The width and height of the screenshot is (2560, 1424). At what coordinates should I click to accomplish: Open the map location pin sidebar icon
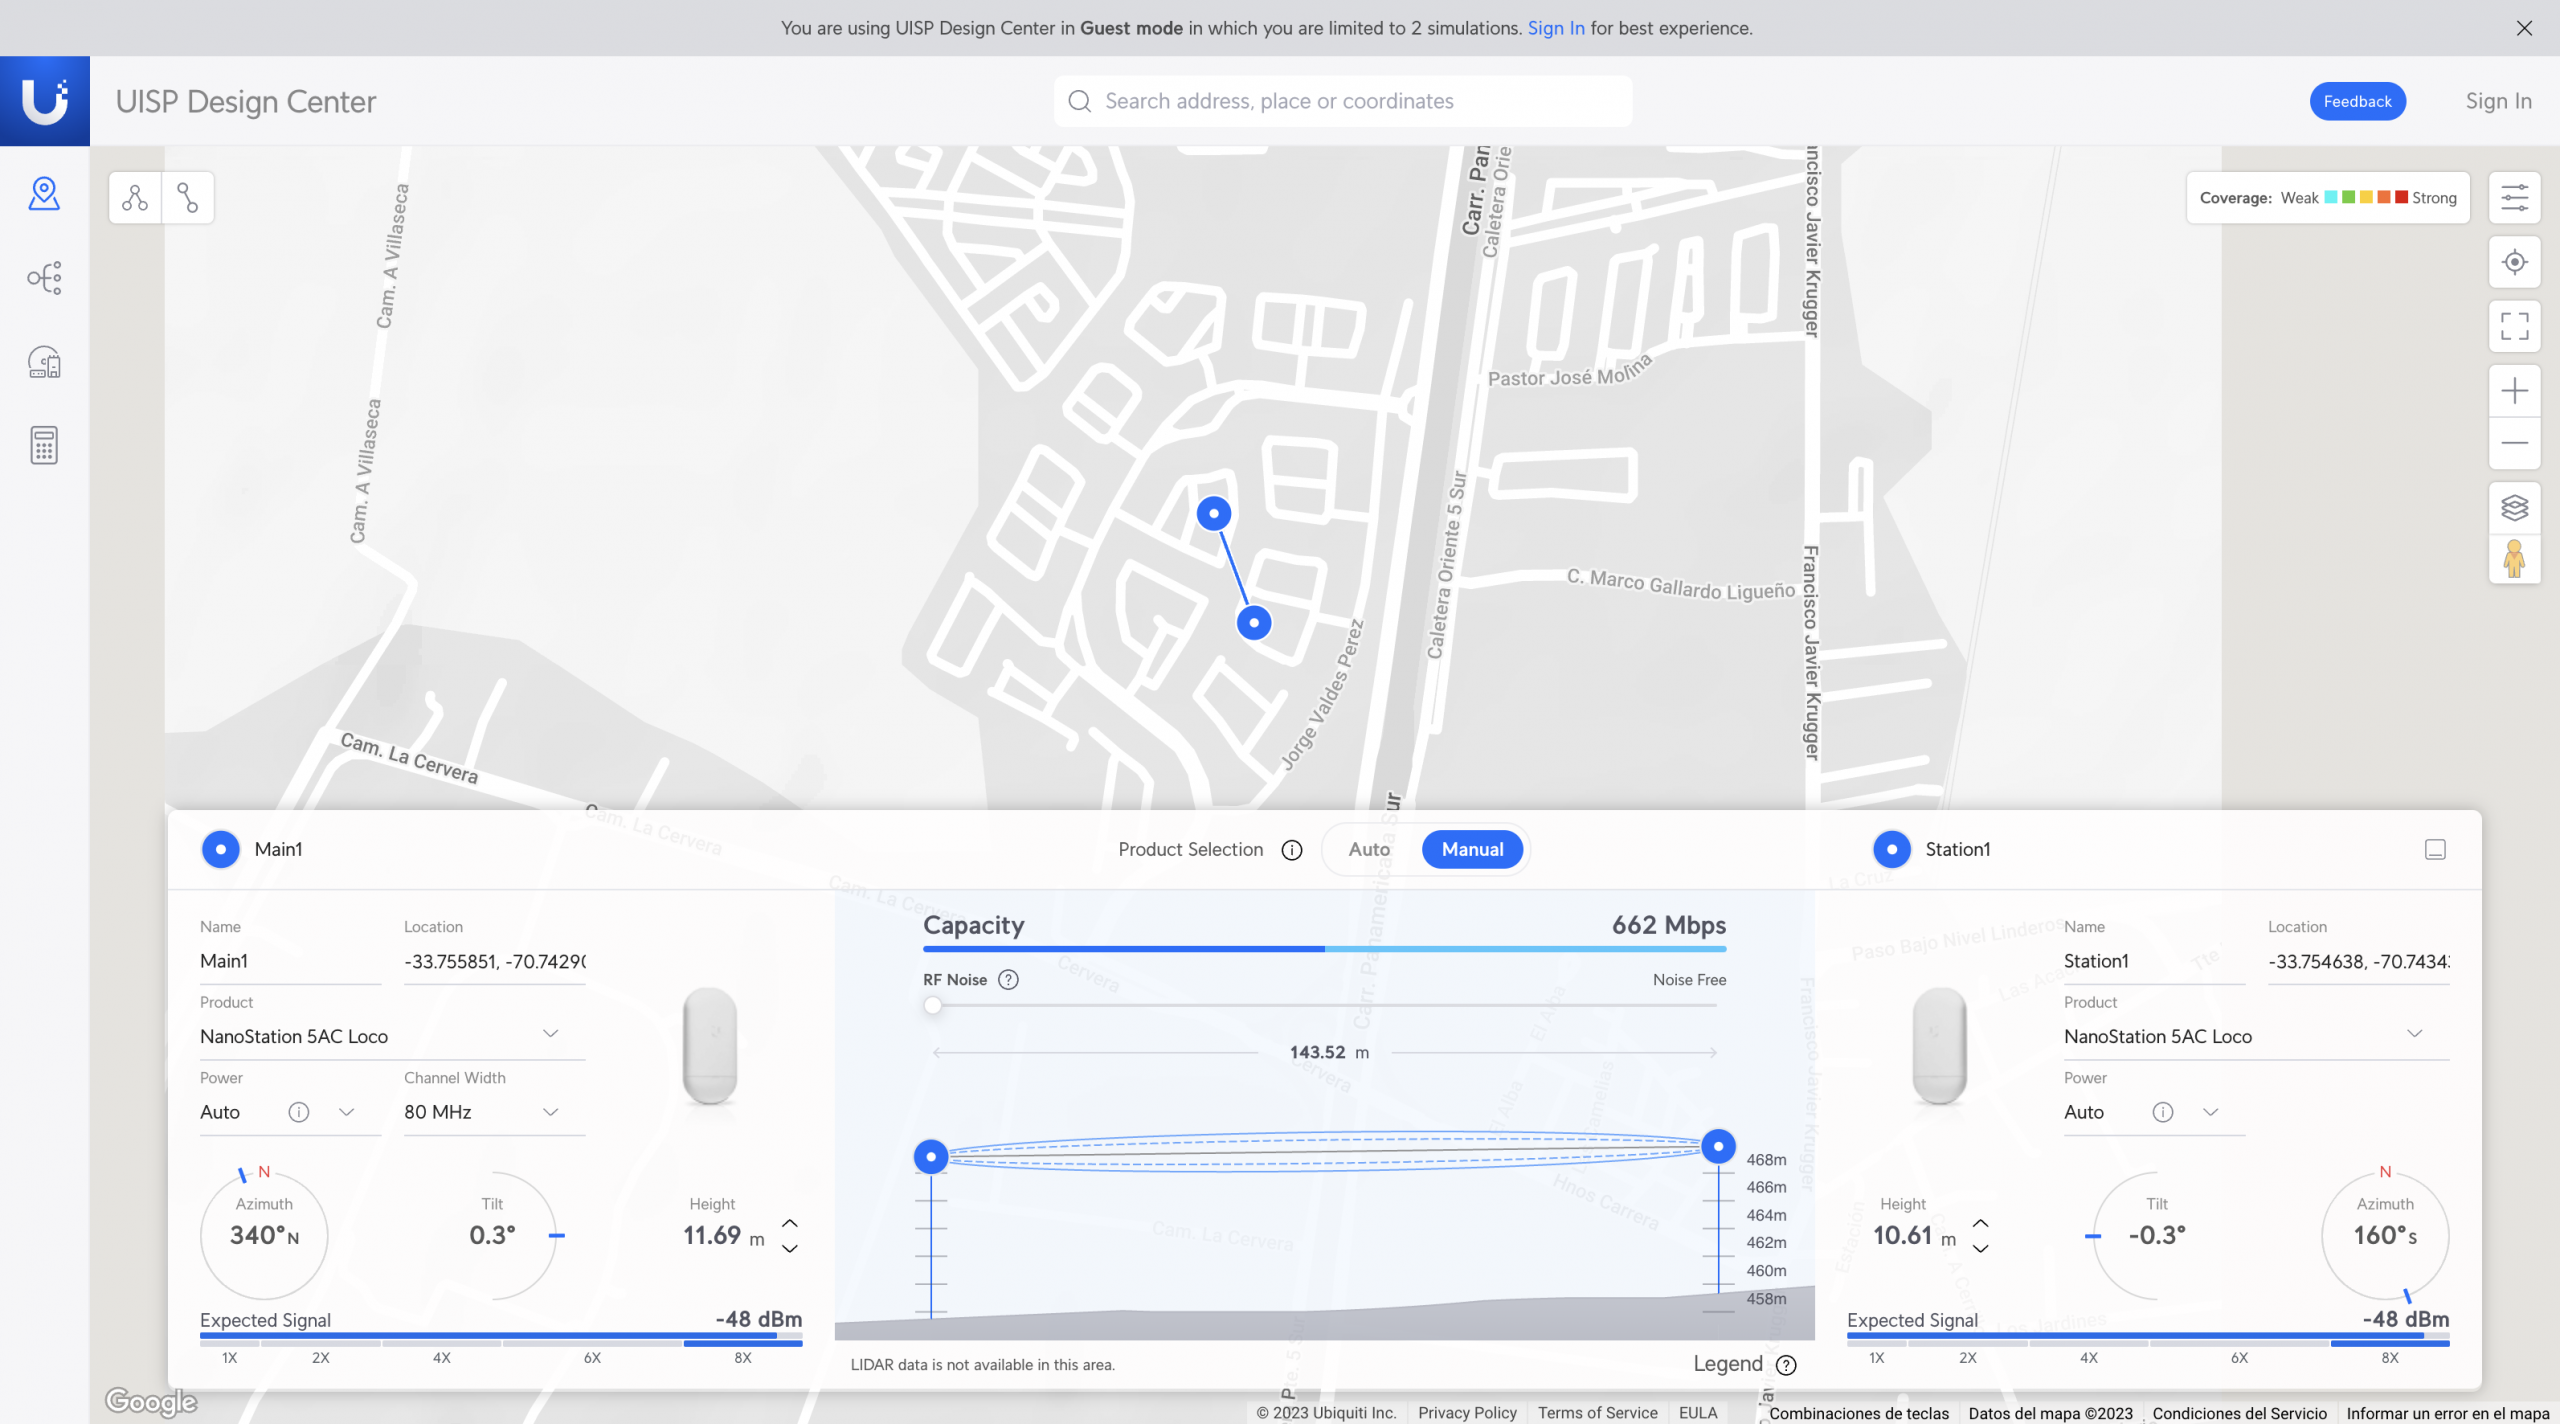click(44, 194)
